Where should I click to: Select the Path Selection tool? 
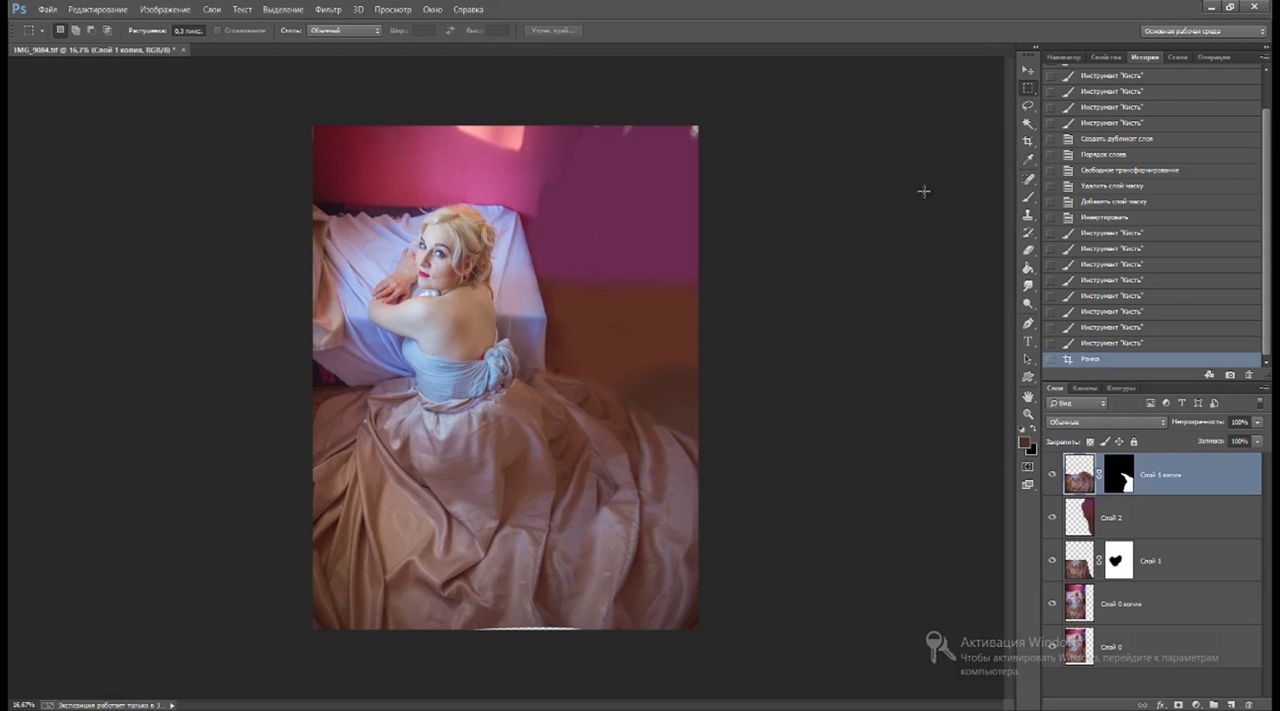click(x=1028, y=359)
